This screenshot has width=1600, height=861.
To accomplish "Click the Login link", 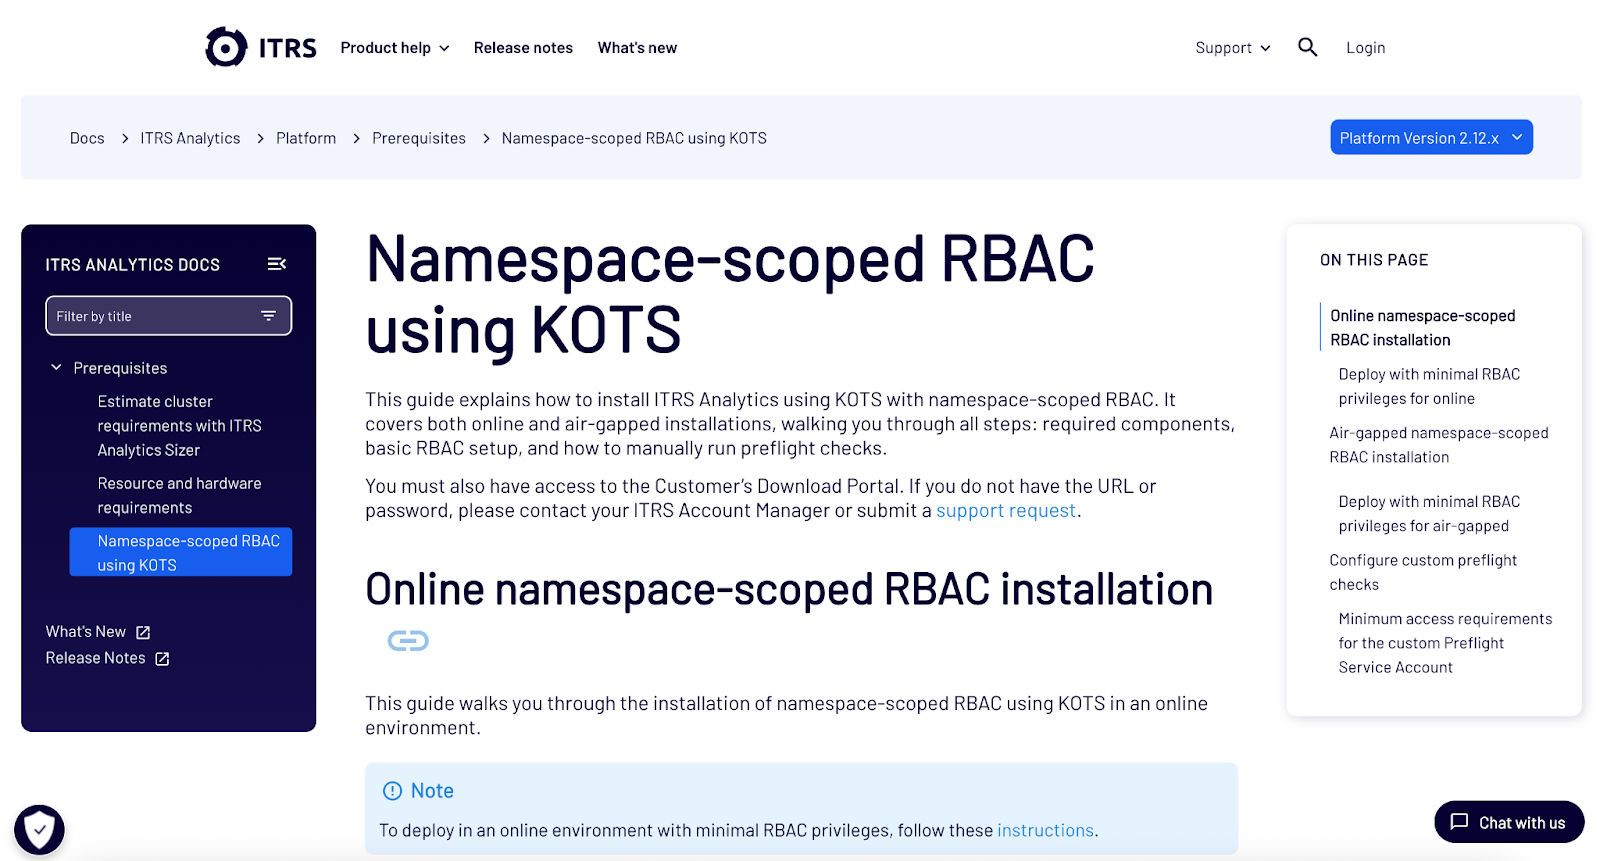I will [1365, 47].
